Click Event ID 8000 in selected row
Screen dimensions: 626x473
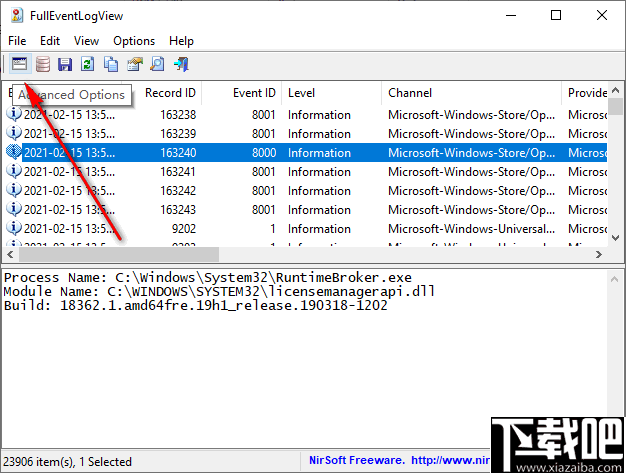tap(264, 153)
